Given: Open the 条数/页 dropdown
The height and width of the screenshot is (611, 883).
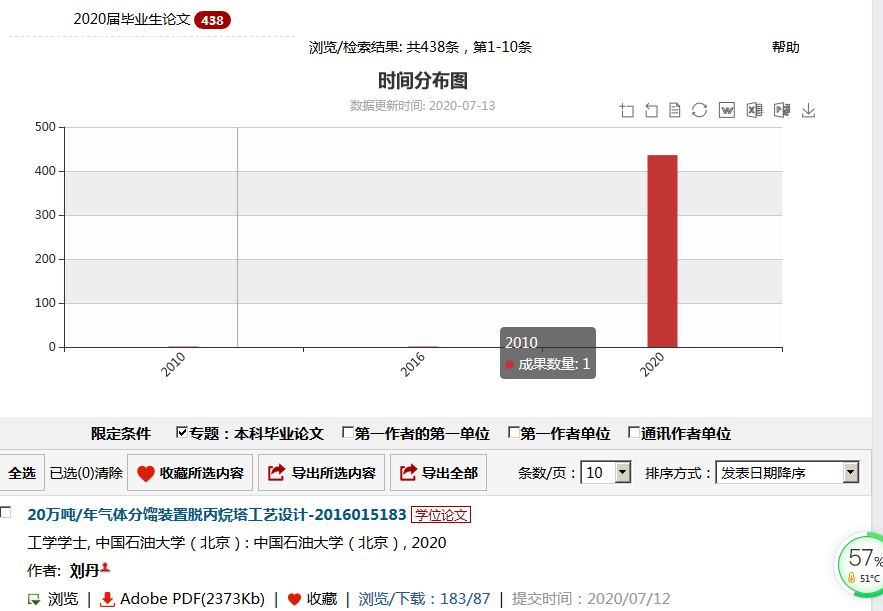Looking at the screenshot, I should (622, 473).
